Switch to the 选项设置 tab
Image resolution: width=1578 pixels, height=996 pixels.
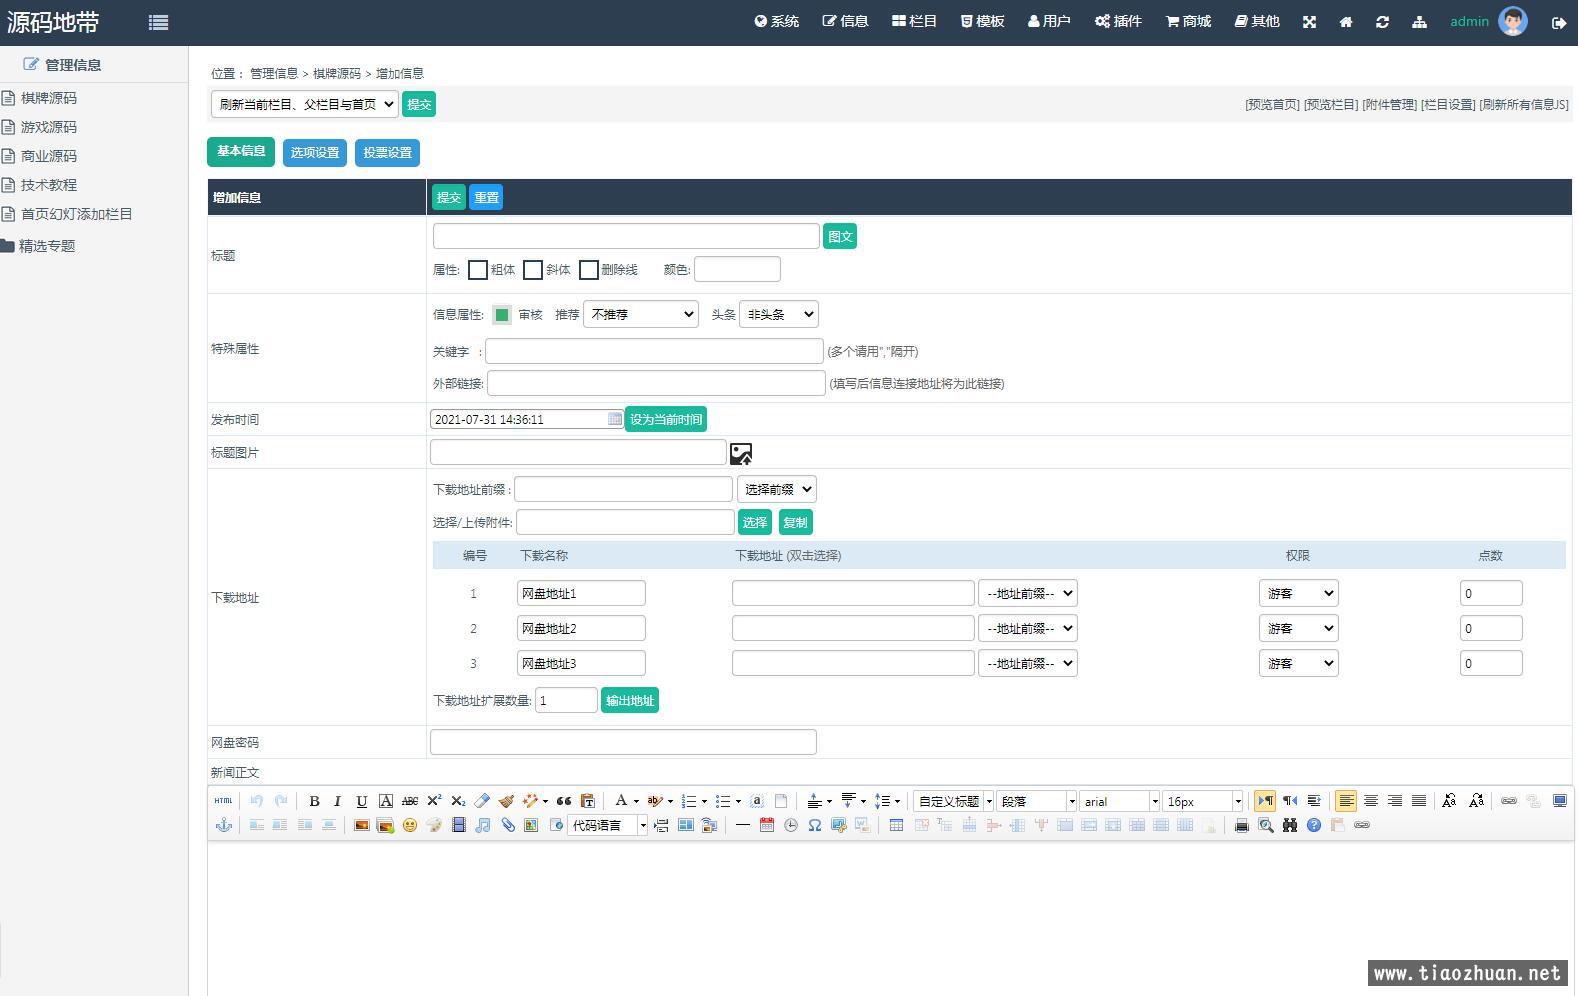tap(315, 153)
